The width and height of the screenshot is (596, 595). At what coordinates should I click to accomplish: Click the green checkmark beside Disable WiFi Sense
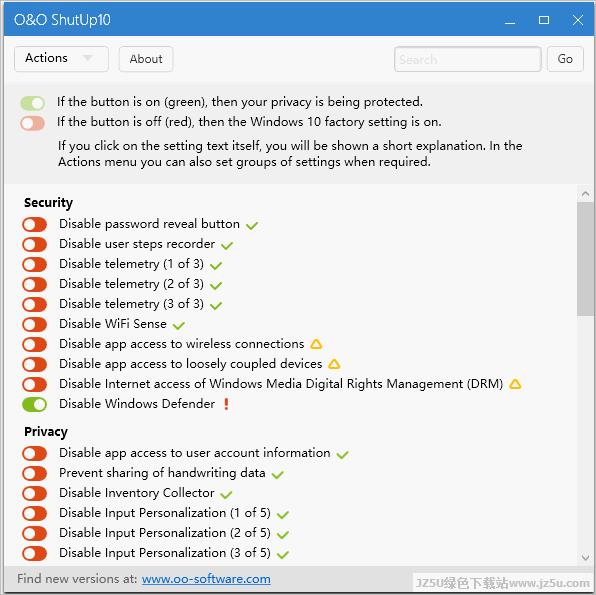tap(179, 325)
